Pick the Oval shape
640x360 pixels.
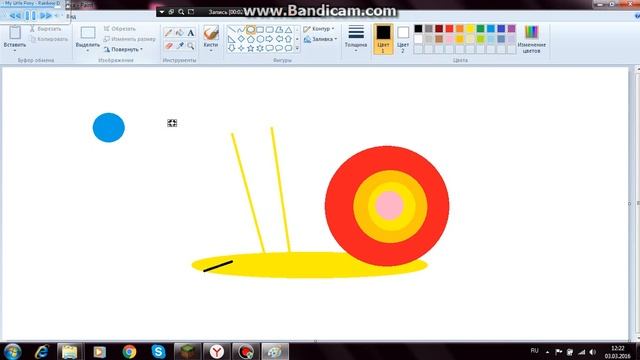251,30
